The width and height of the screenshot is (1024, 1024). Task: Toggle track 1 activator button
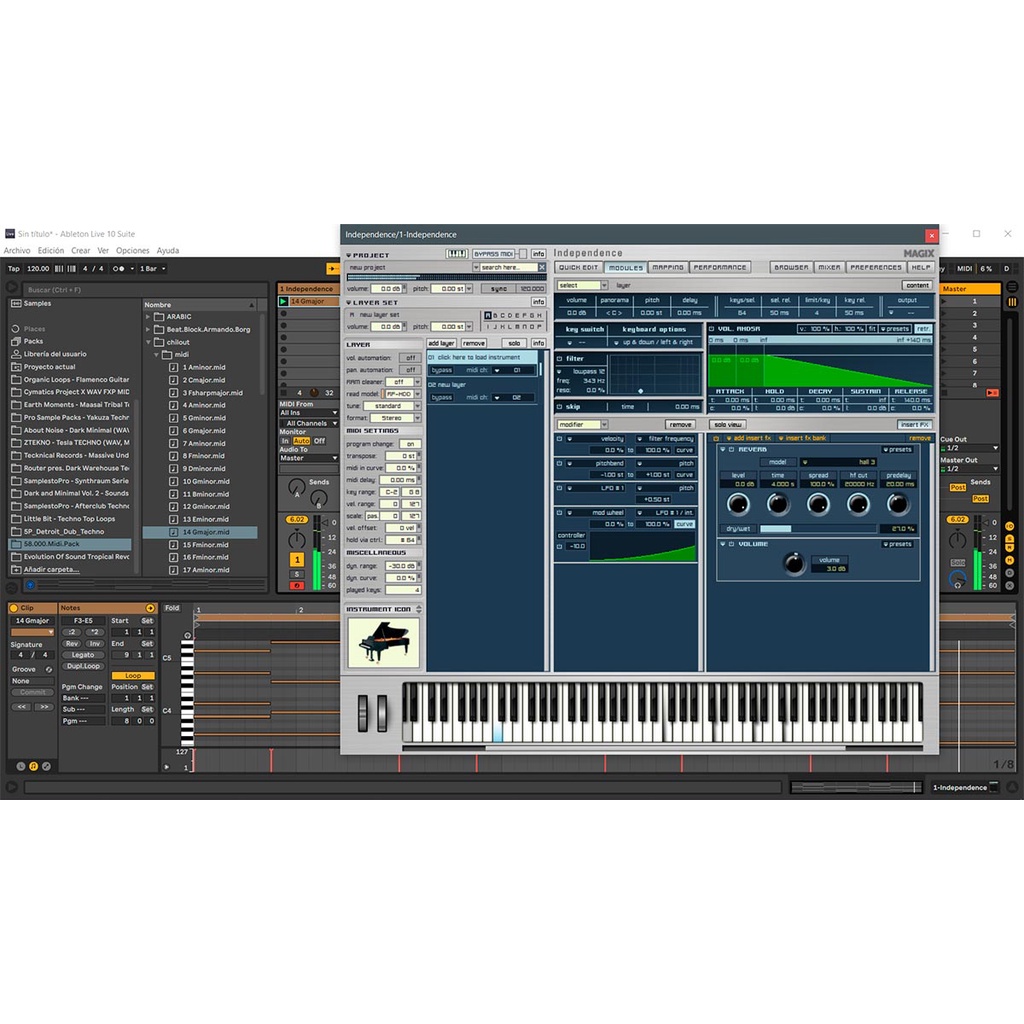point(297,560)
